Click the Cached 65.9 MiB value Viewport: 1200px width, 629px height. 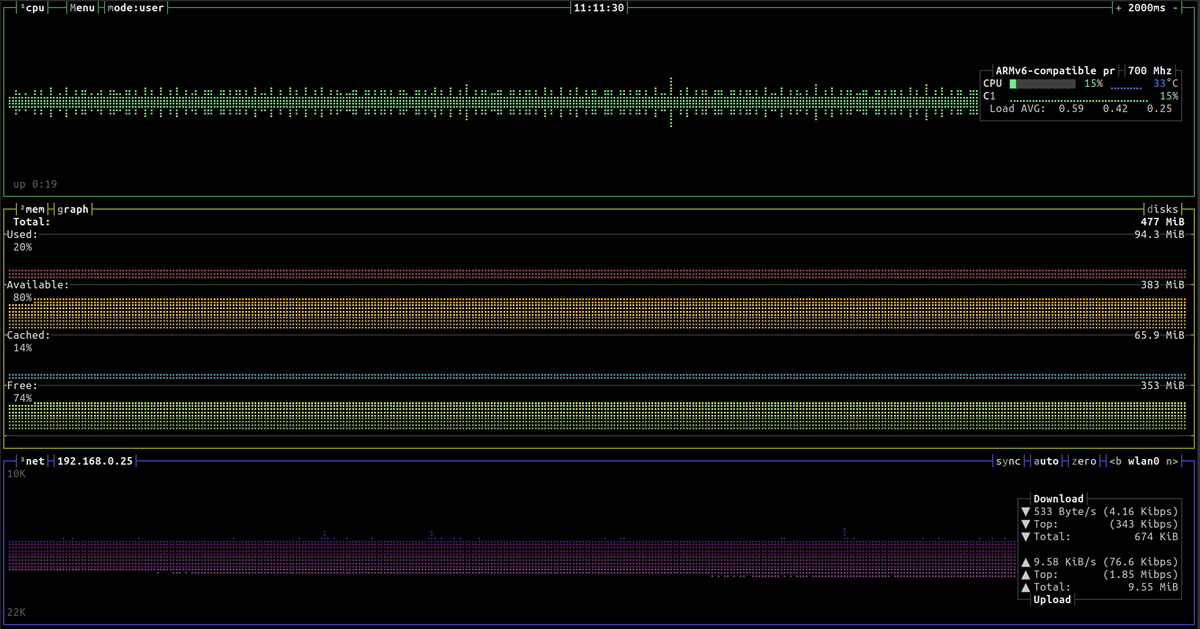click(x=1159, y=335)
